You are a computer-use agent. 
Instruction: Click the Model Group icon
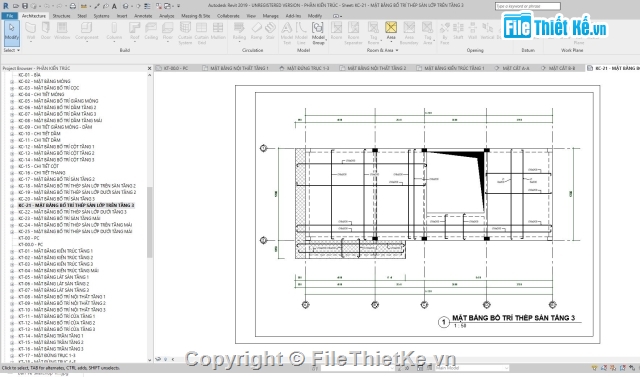tap(318, 33)
